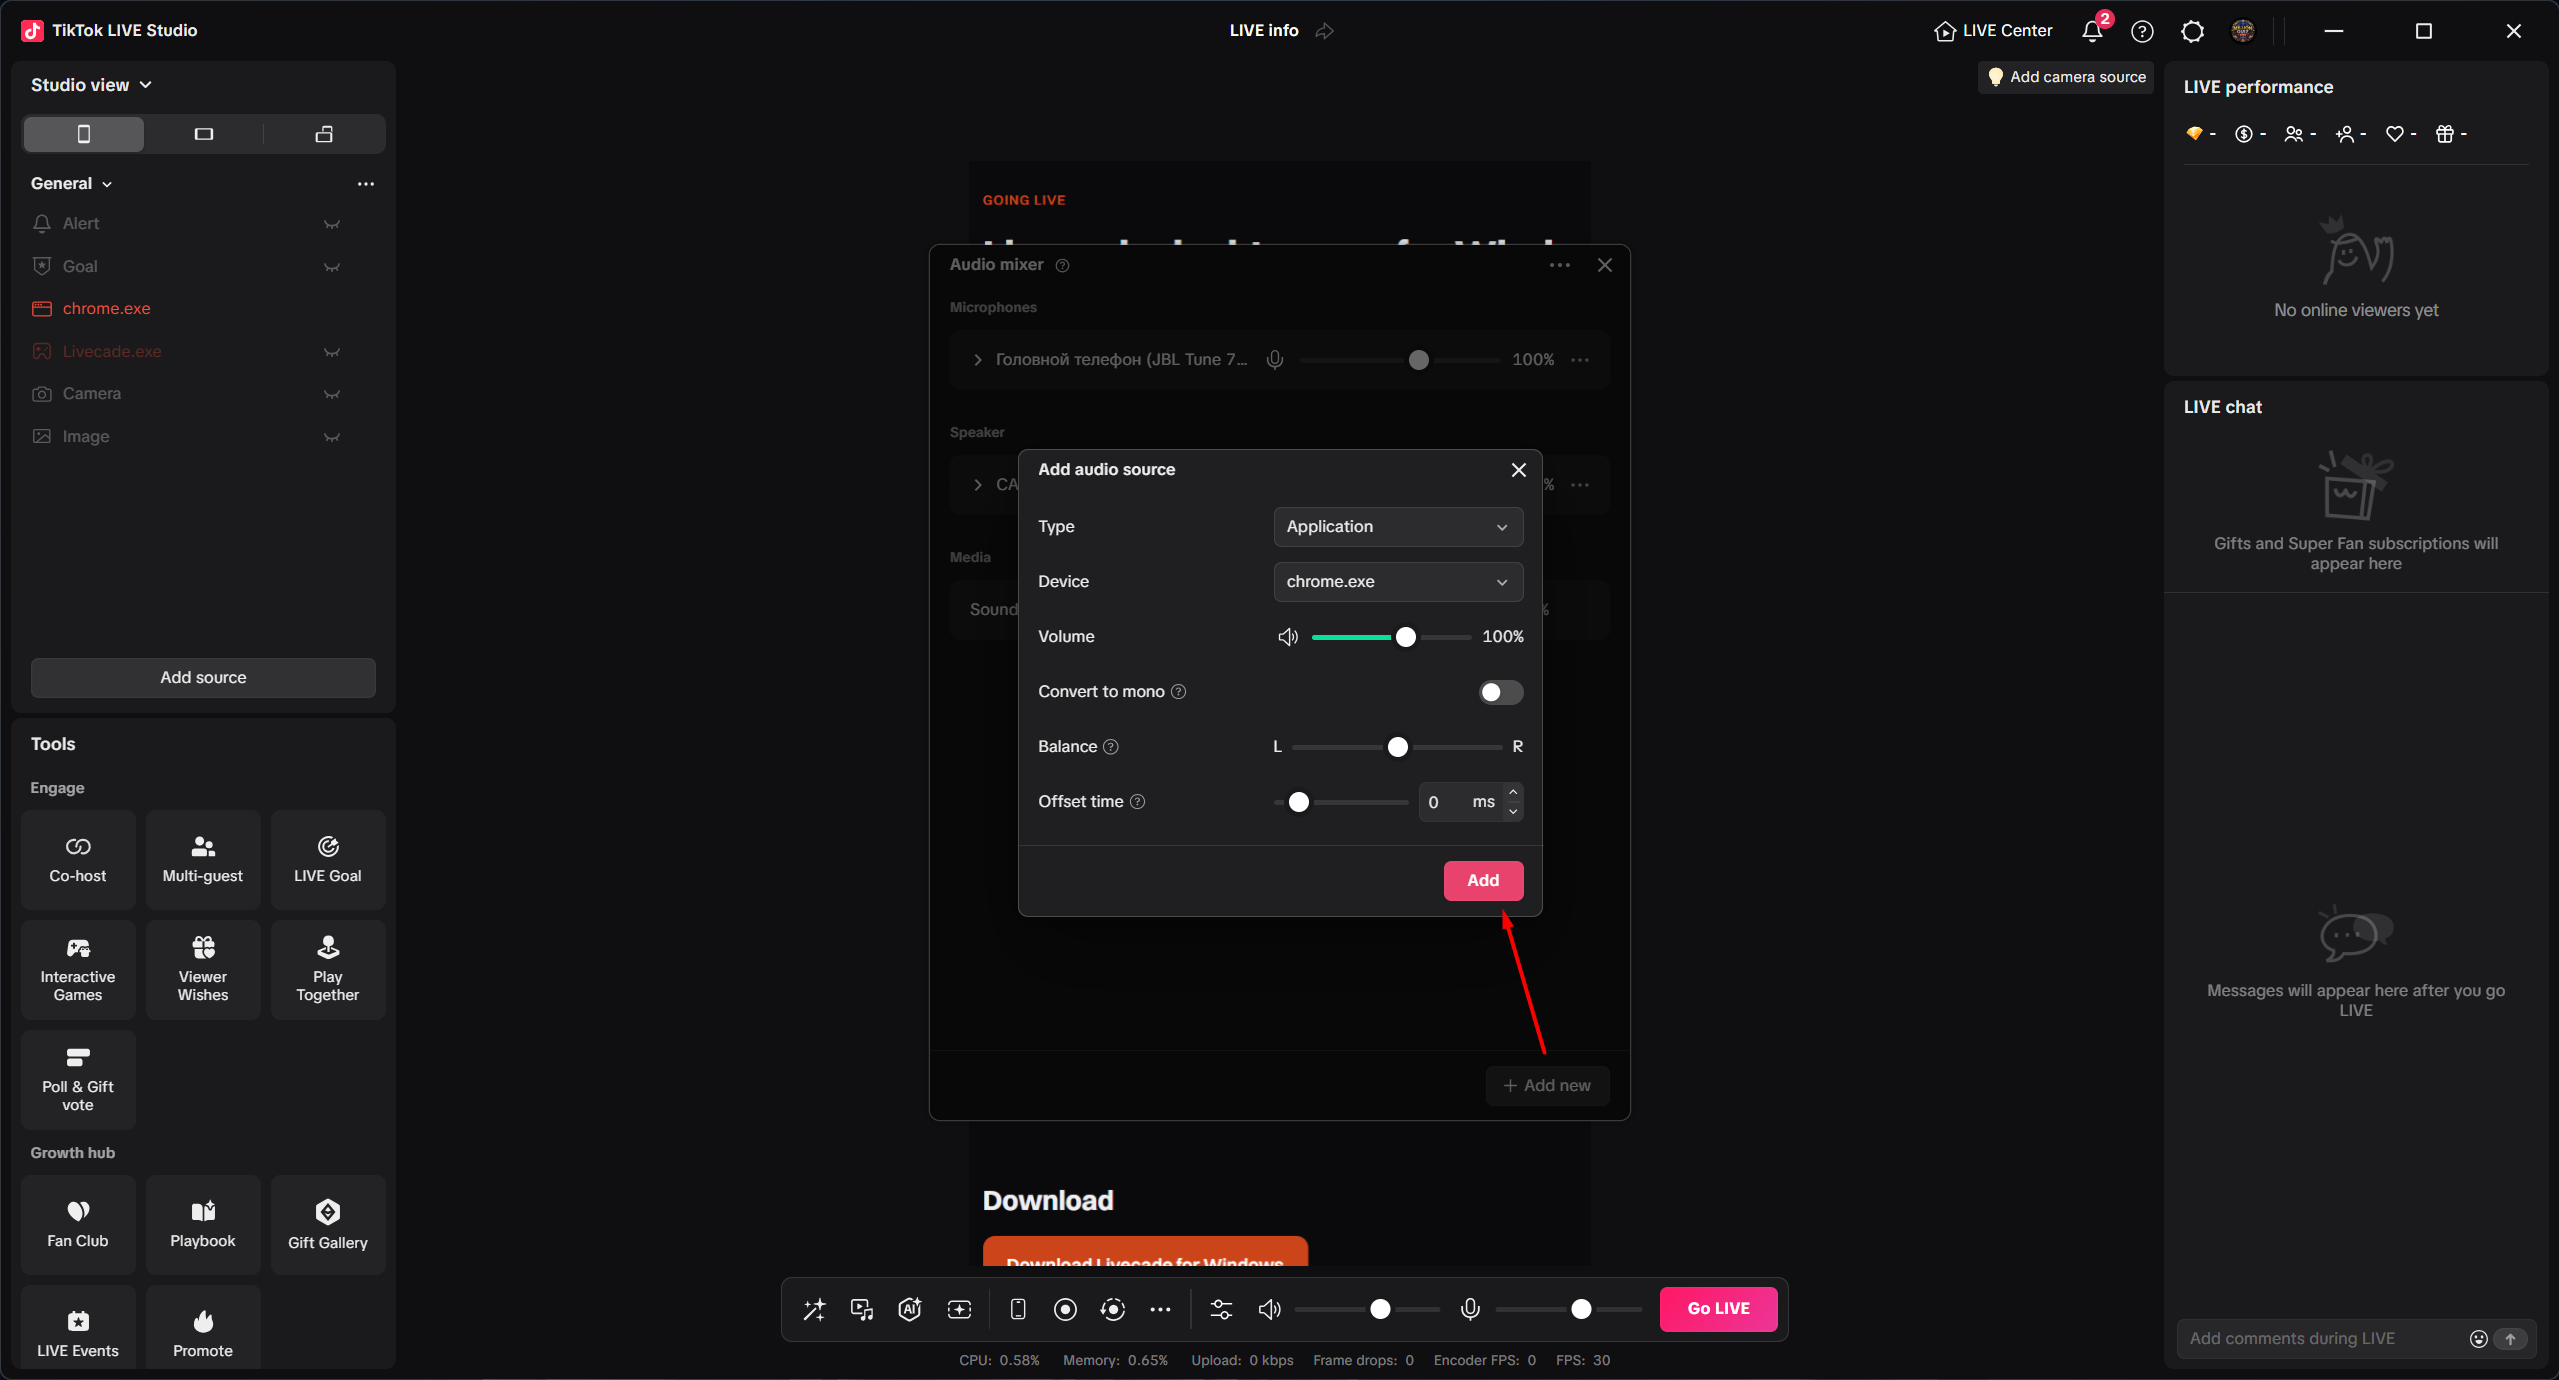The width and height of the screenshot is (2559, 1380).
Task: Toggle visibility of Goal source
Action: (x=332, y=267)
